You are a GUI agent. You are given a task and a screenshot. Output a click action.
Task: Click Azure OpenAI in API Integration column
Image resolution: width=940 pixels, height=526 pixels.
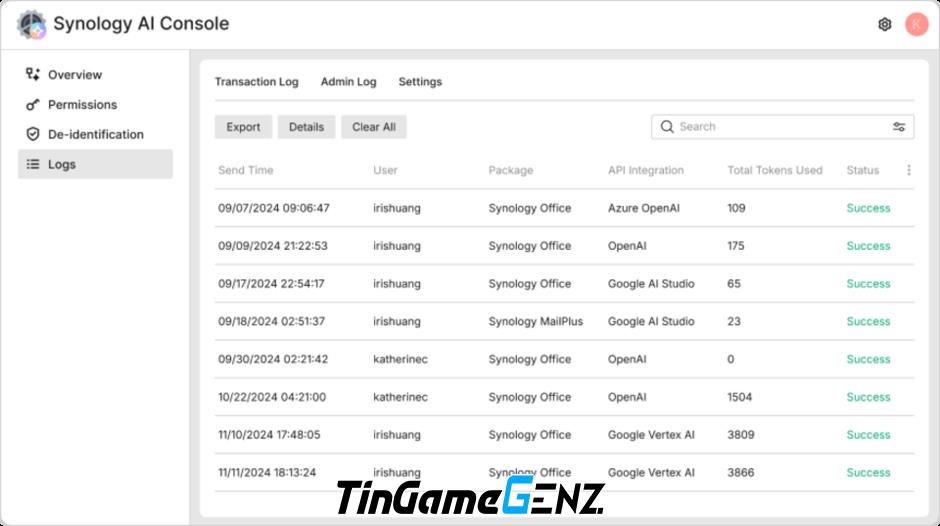[x=644, y=208]
